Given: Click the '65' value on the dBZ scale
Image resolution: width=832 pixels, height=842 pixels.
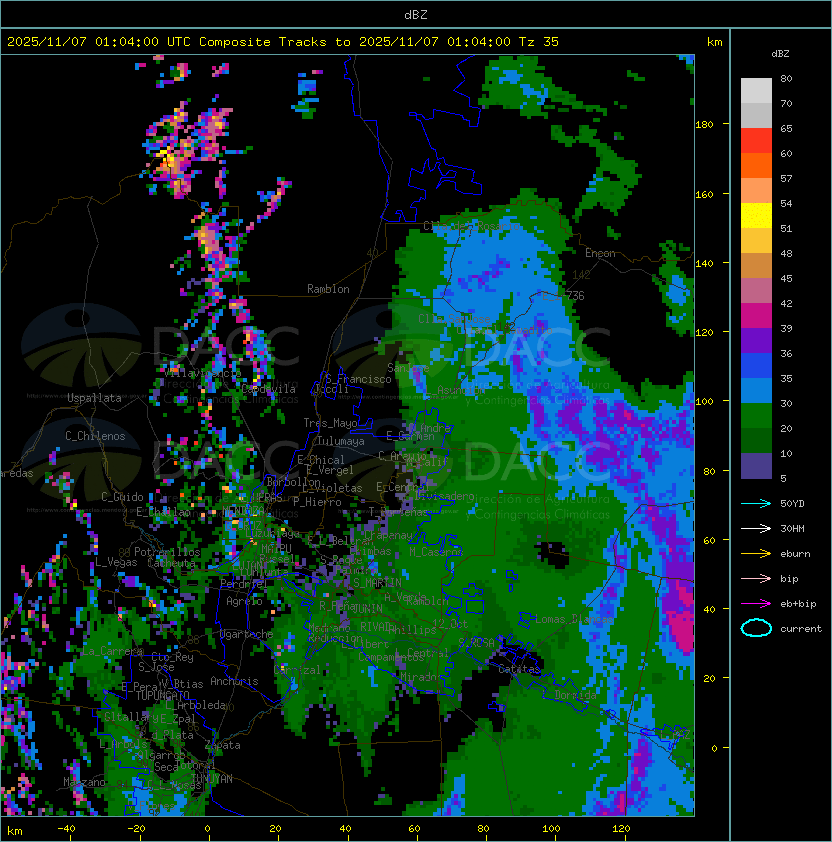Looking at the screenshot, I should pos(786,128).
